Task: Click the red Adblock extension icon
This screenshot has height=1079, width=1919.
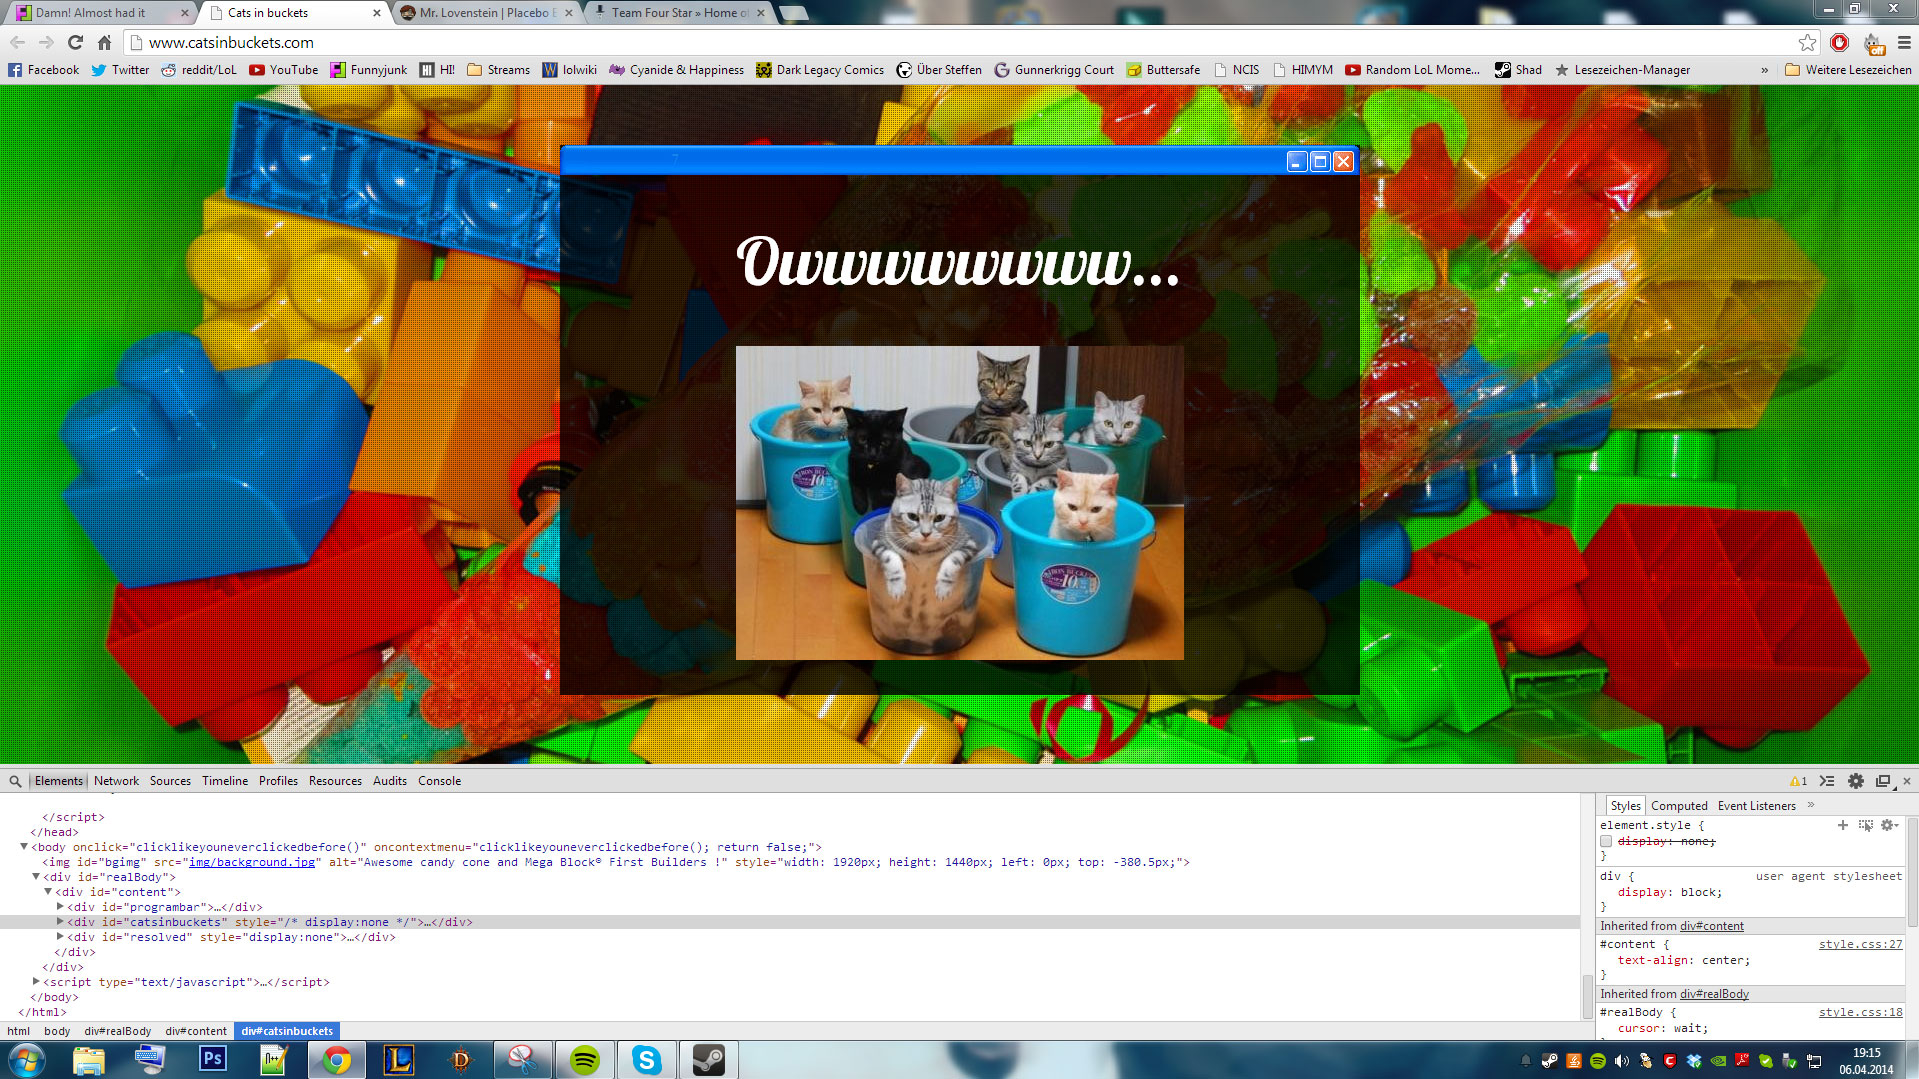Action: tap(1839, 42)
